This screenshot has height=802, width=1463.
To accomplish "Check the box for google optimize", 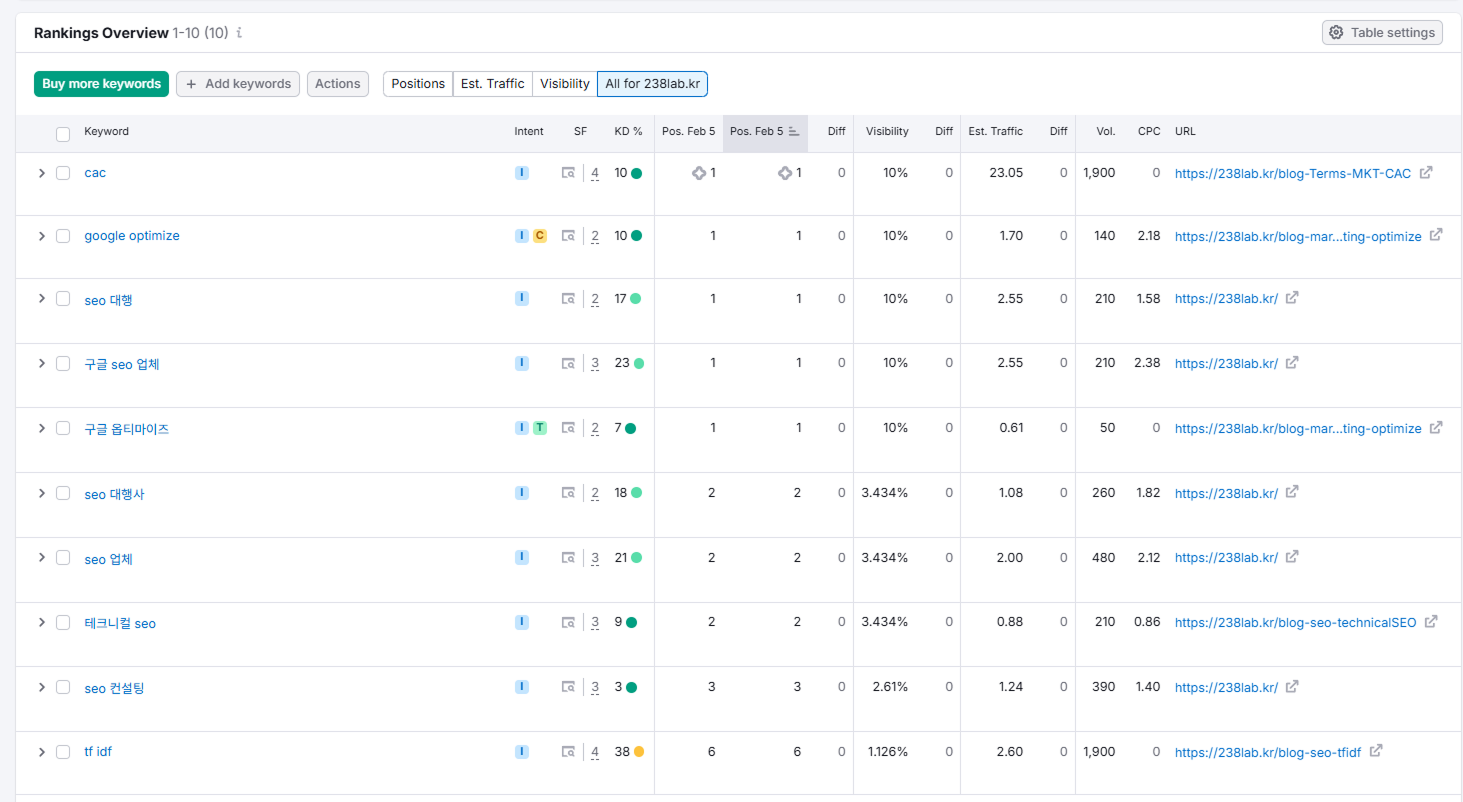I will click(x=63, y=236).
